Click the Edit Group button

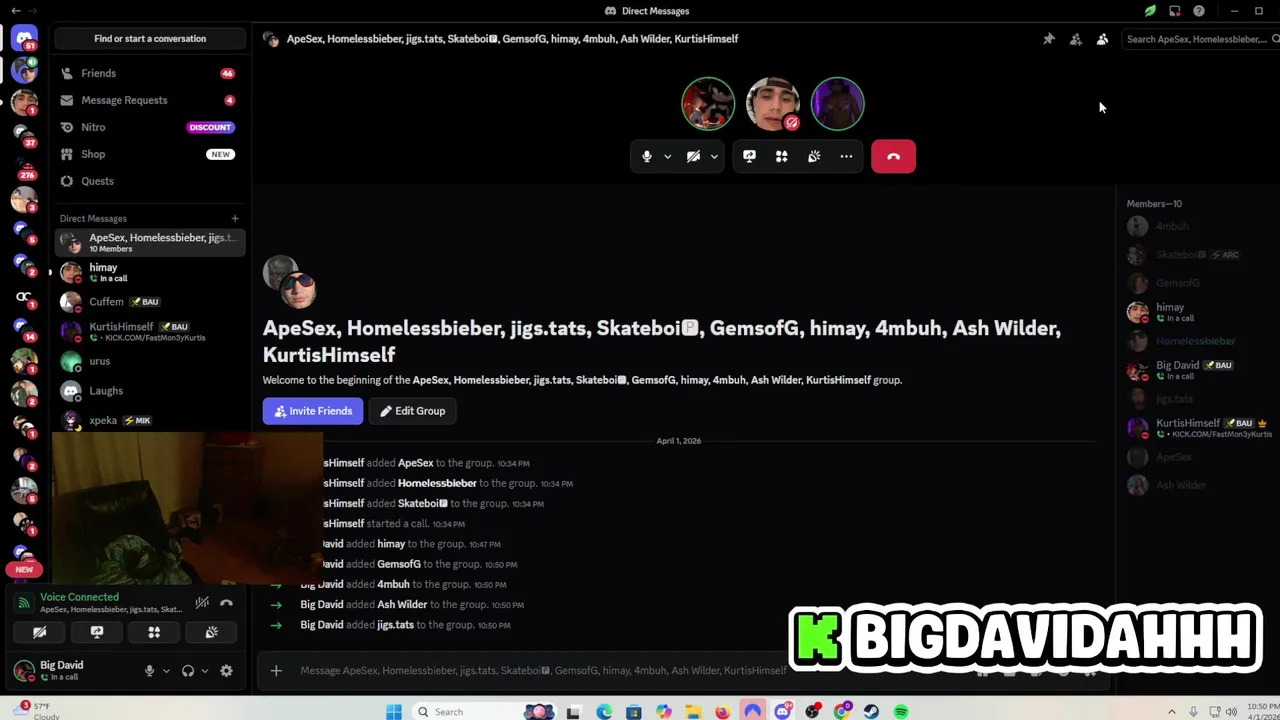413,411
